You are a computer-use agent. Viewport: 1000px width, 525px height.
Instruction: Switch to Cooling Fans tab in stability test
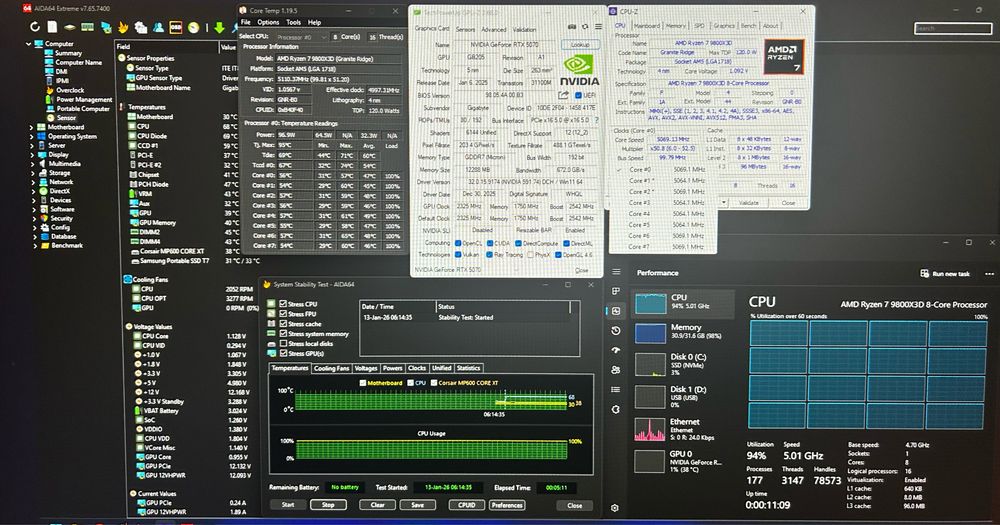[x=332, y=368]
